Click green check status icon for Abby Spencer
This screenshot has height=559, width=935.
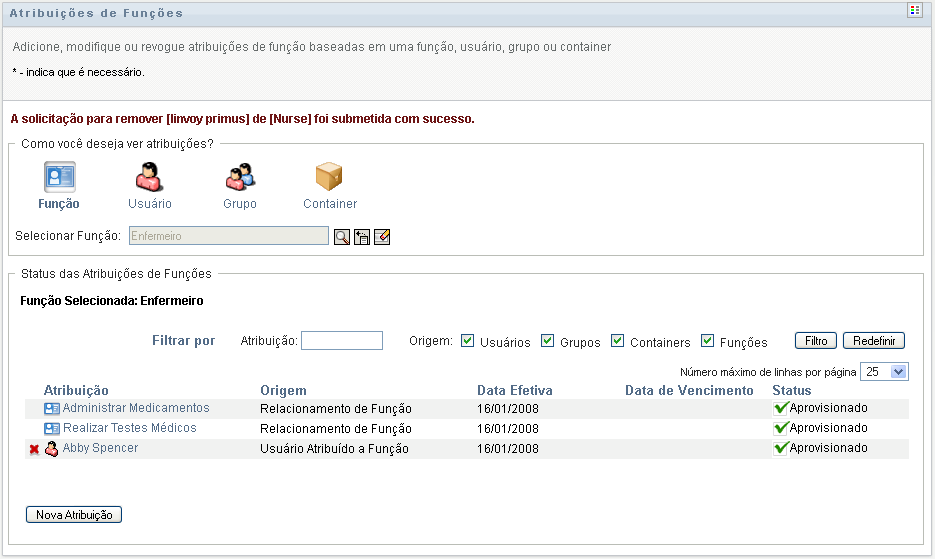pos(781,447)
